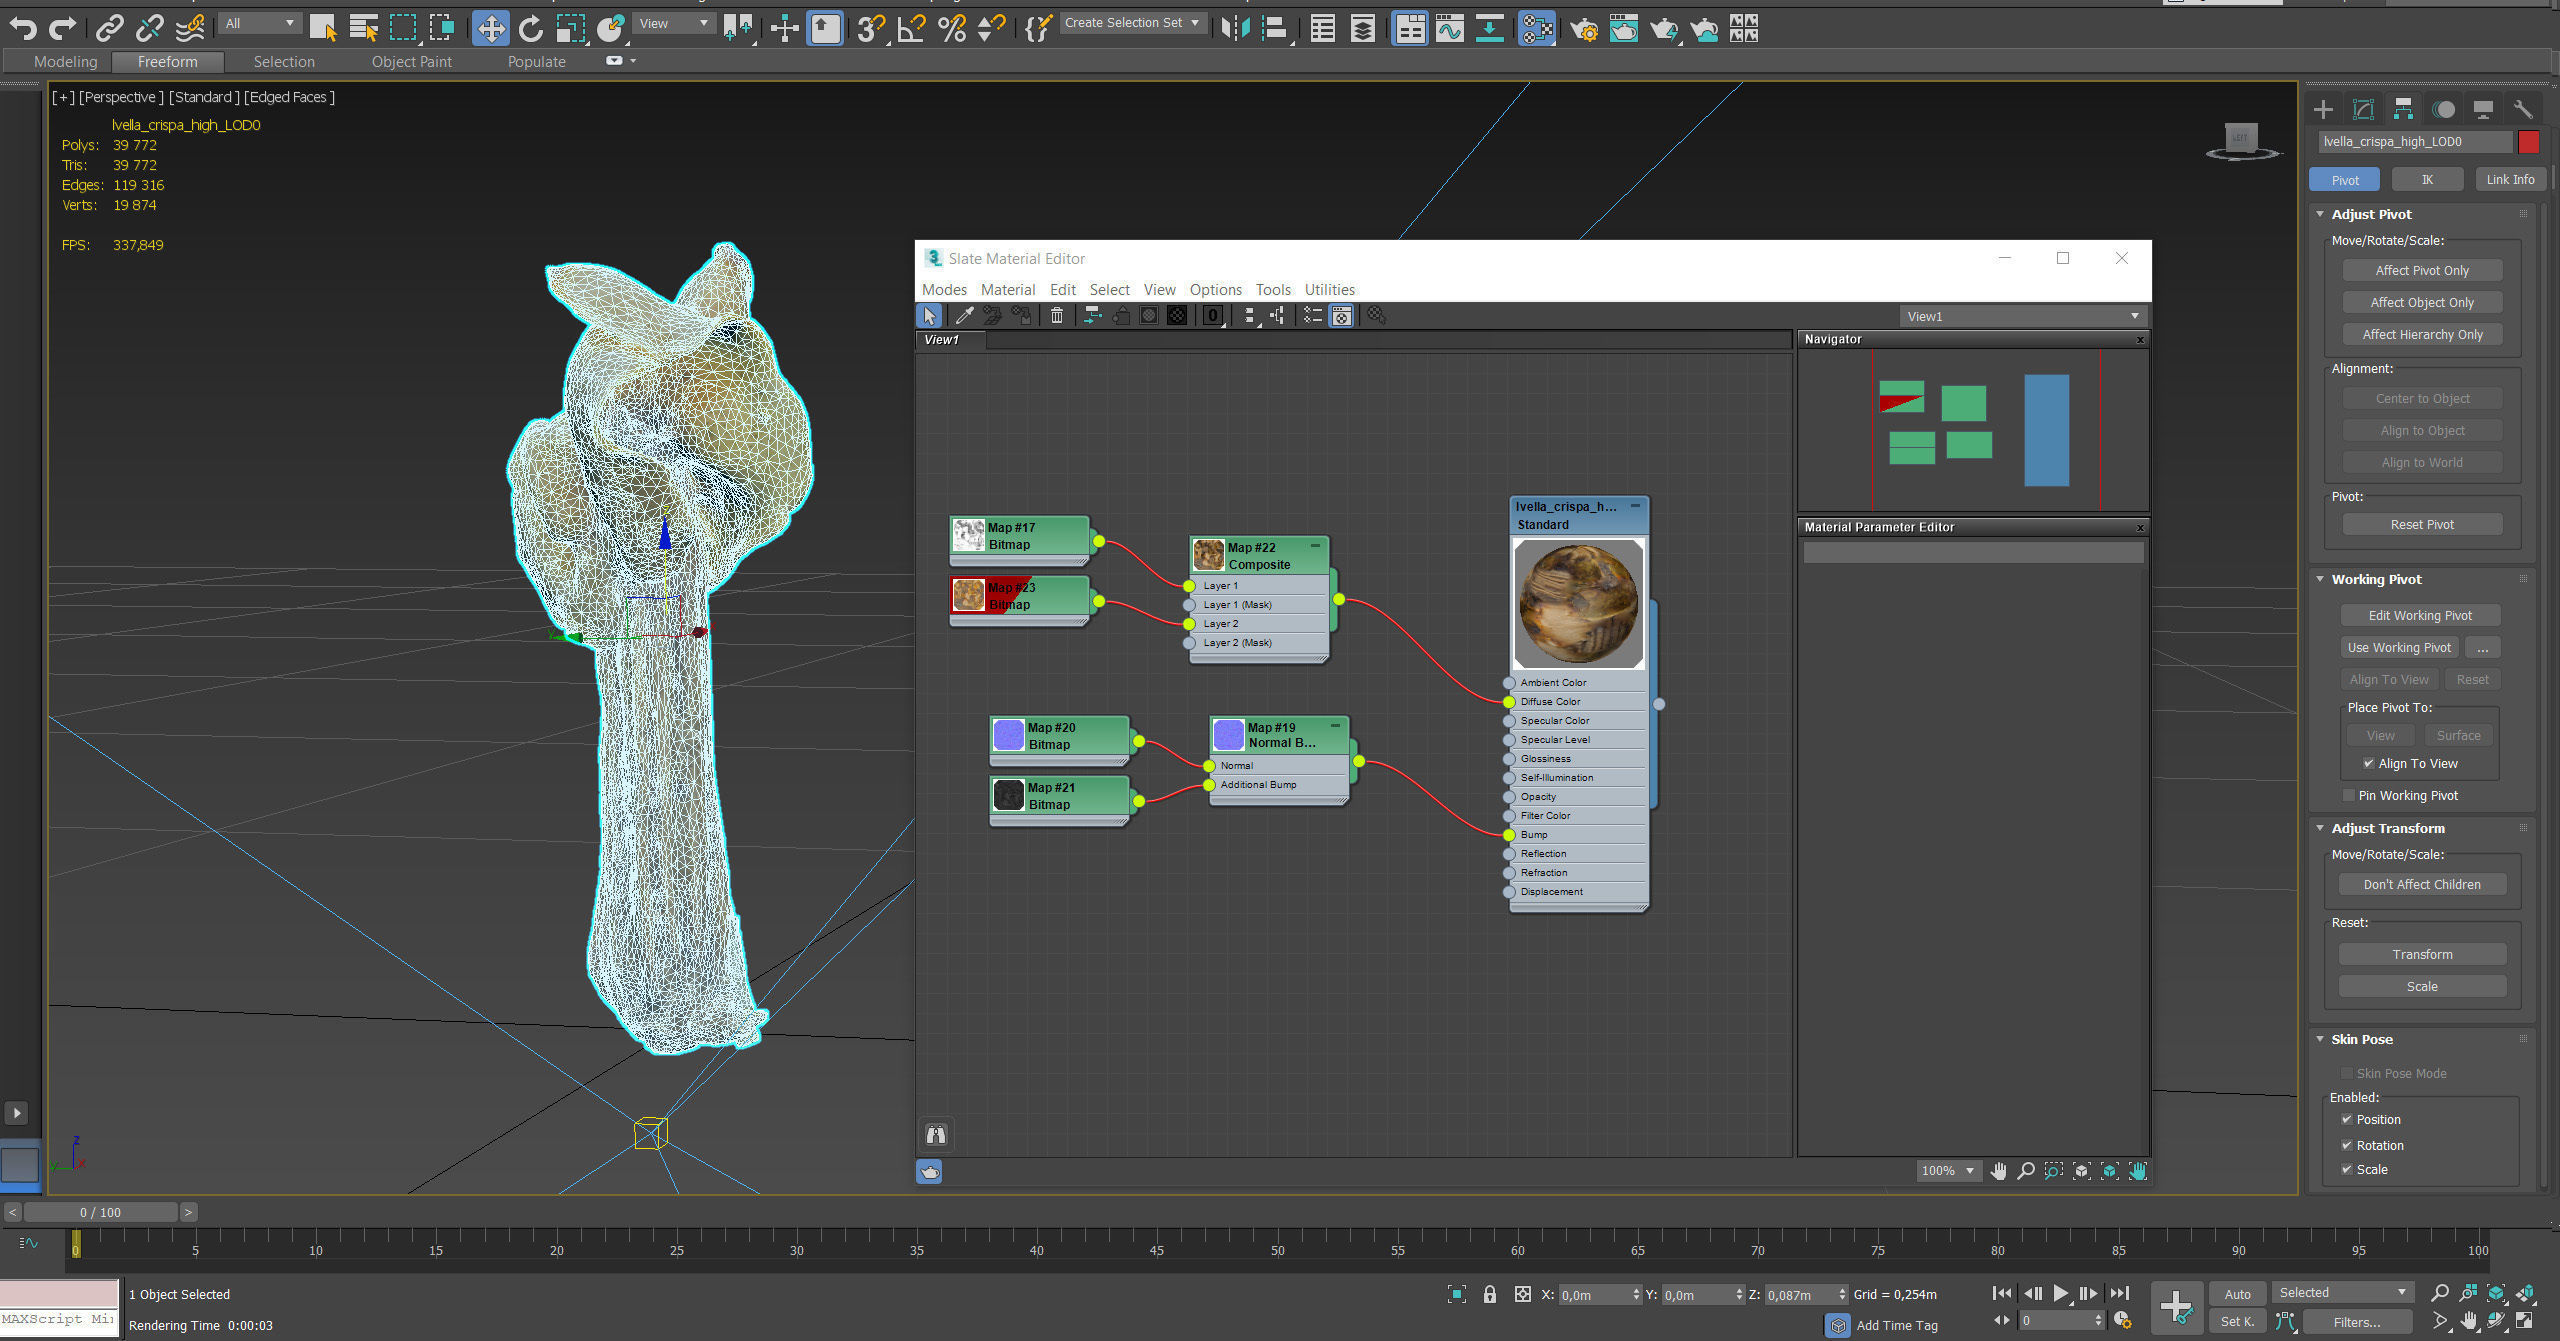This screenshot has width=2560, height=1341.
Task: Click the time slider showing 0 / 100
Action: tap(100, 1212)
